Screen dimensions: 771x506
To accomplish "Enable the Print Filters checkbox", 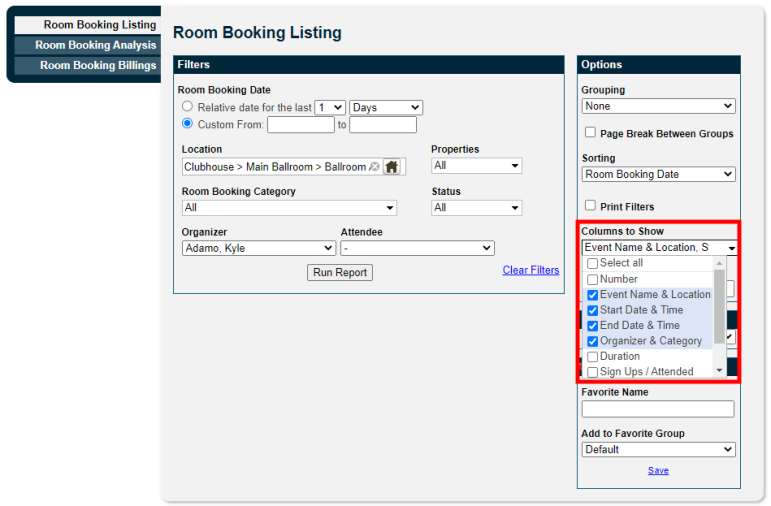I will pos(590,205).
